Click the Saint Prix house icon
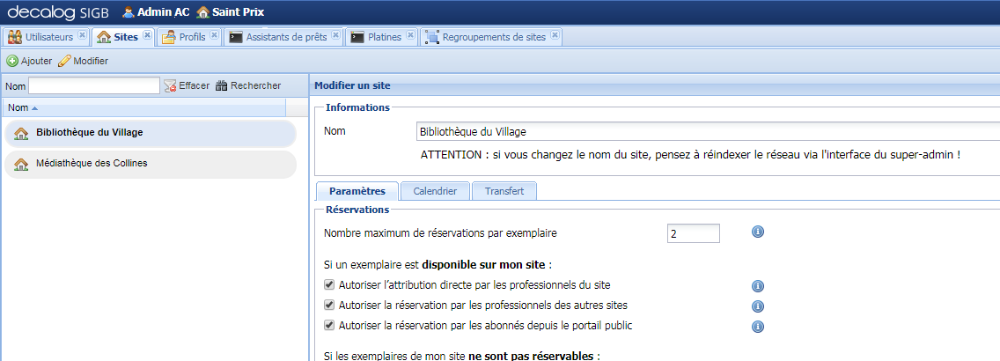 (x=203, y=12)
